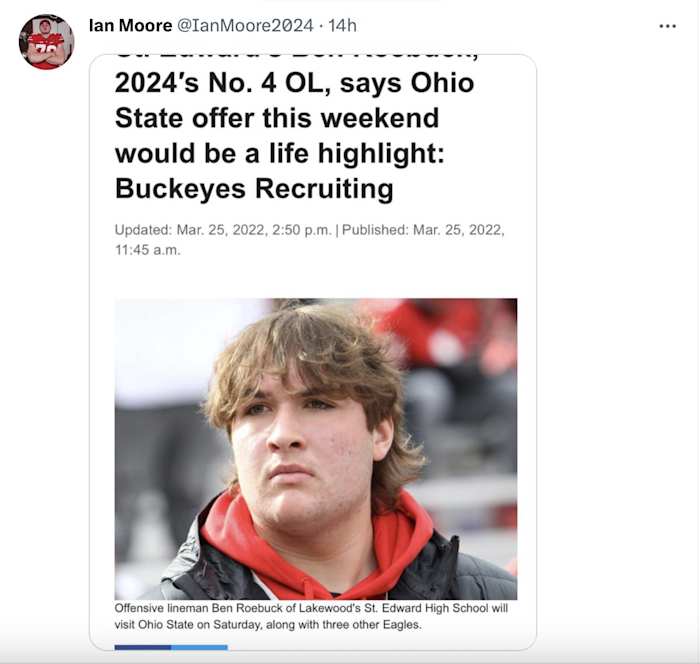The image size is (700, 664).
Task: Click the dark blue share bar segment
Action: click(x=142, y=648)
